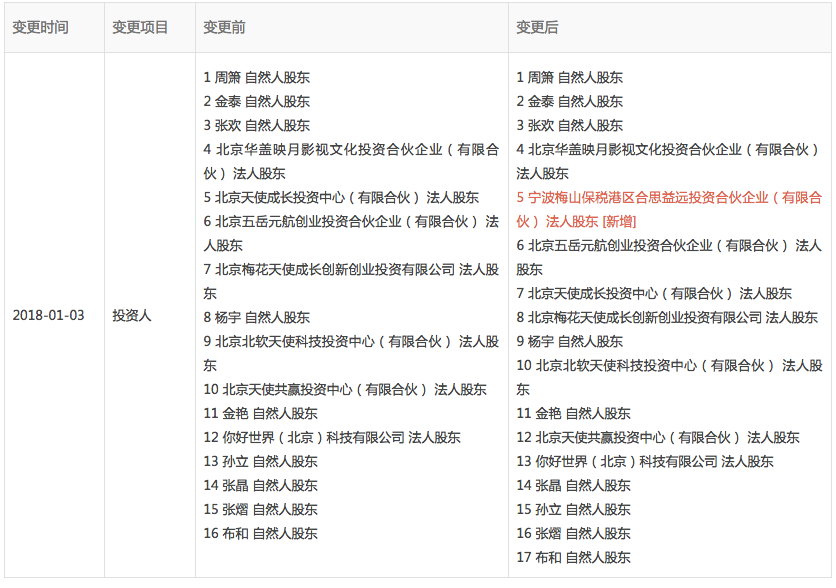Click '5 北京天使成长投资中心' entry in 变更前
Image resolution: width=836 pixels, height=588 pixels.
[341, 197]
